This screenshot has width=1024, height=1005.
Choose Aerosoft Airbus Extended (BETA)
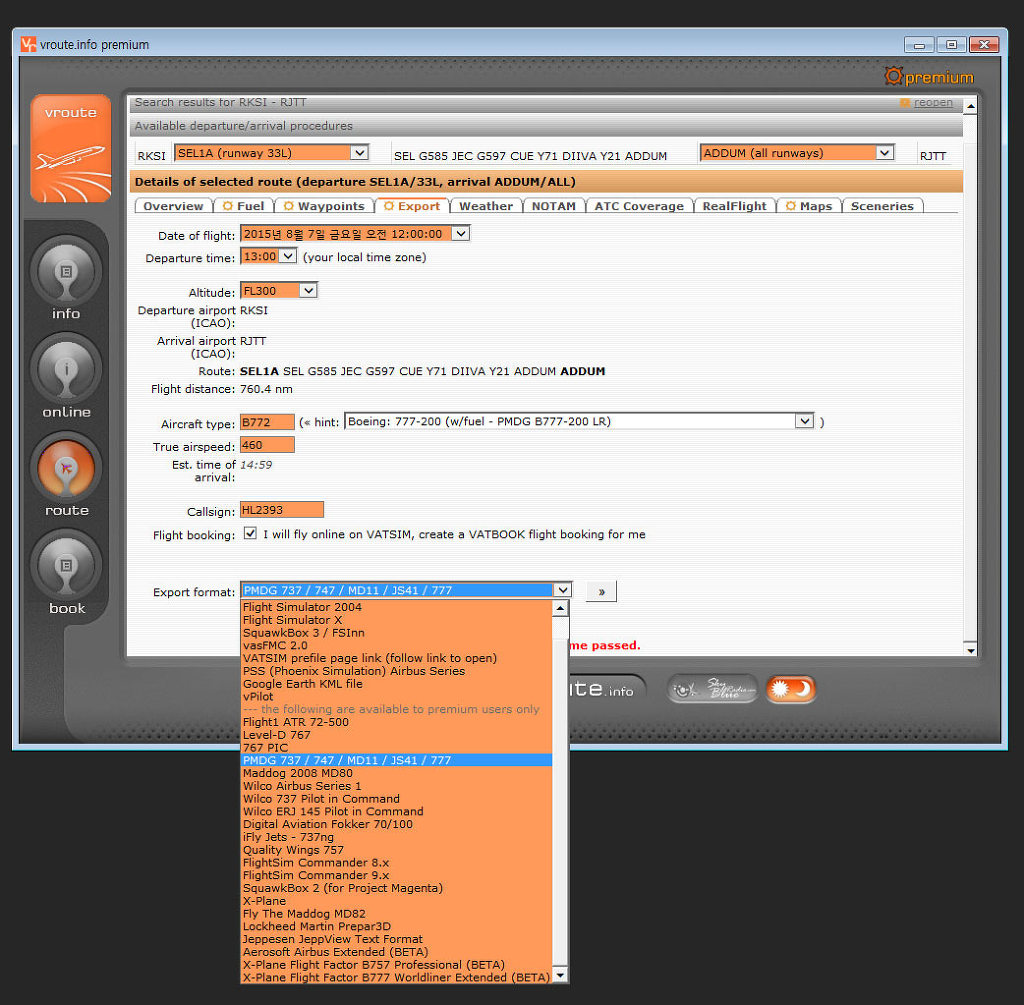396,952
